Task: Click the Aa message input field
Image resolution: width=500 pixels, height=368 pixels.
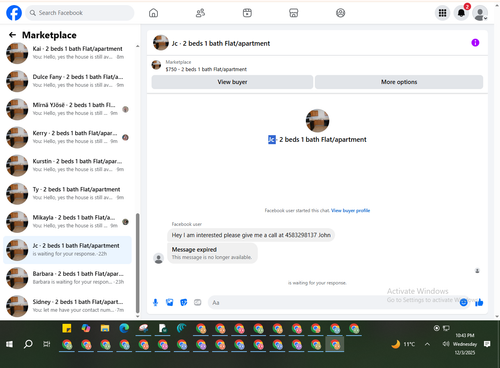Action: coord(333,302)
